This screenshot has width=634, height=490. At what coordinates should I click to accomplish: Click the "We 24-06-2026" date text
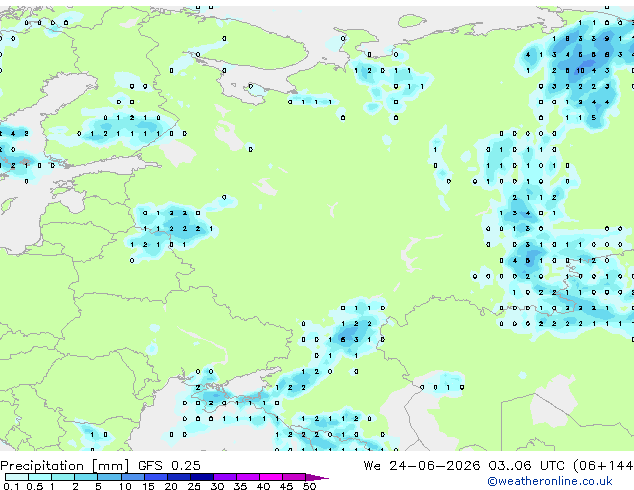pyautogui.click(x=422, y=466)
